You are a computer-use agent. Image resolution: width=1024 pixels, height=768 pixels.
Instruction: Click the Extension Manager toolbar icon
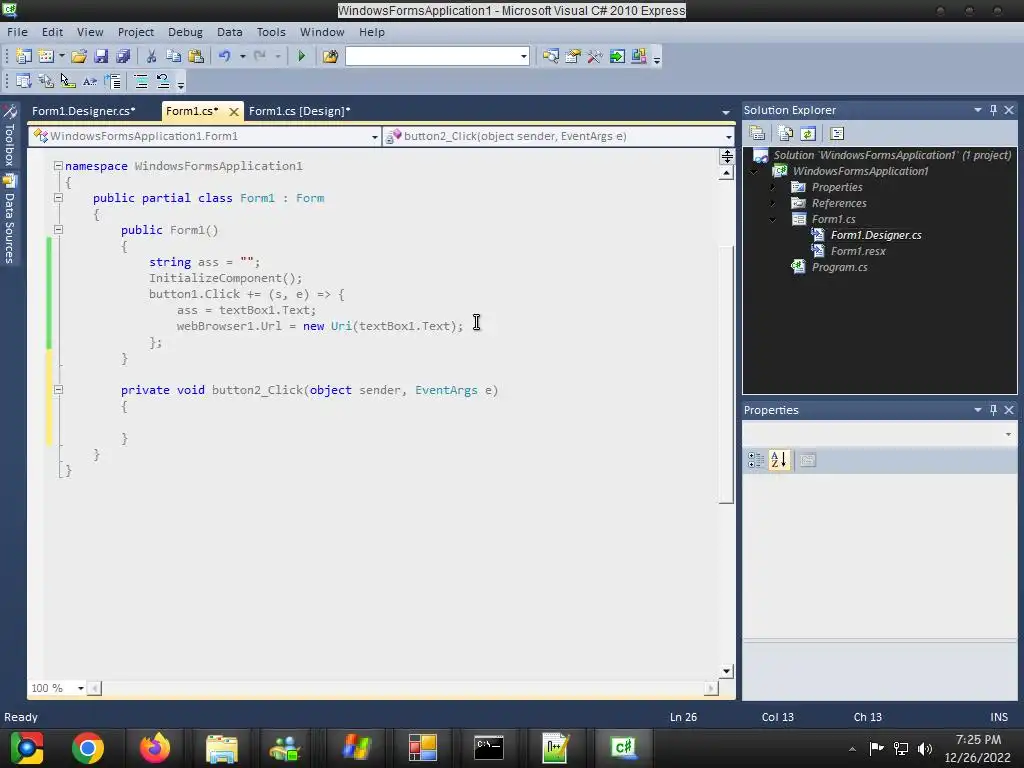tap(639, 56)
